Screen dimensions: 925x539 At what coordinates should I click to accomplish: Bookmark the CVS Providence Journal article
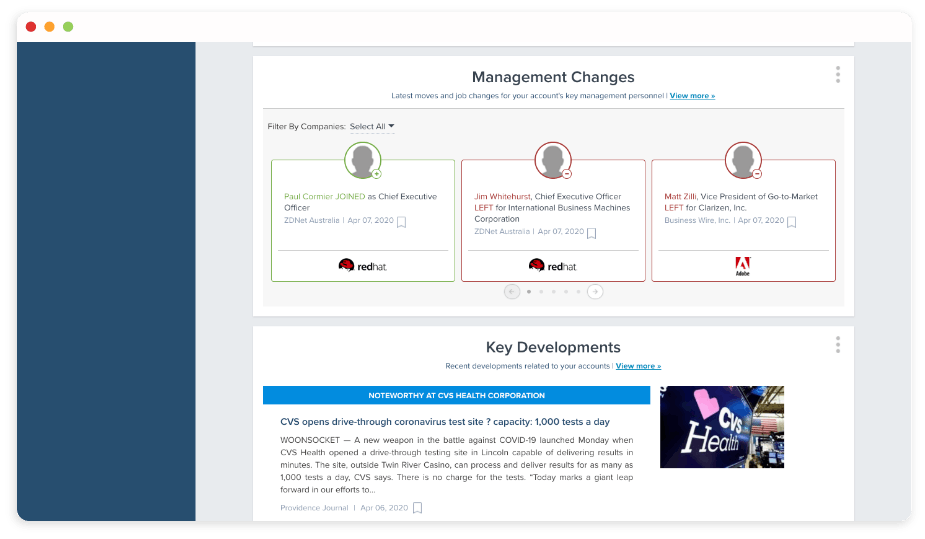[x=418, y=508]
